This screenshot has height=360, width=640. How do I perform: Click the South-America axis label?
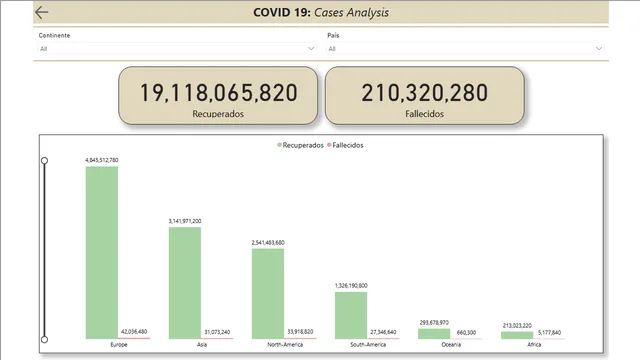click(x=368, y=344)
